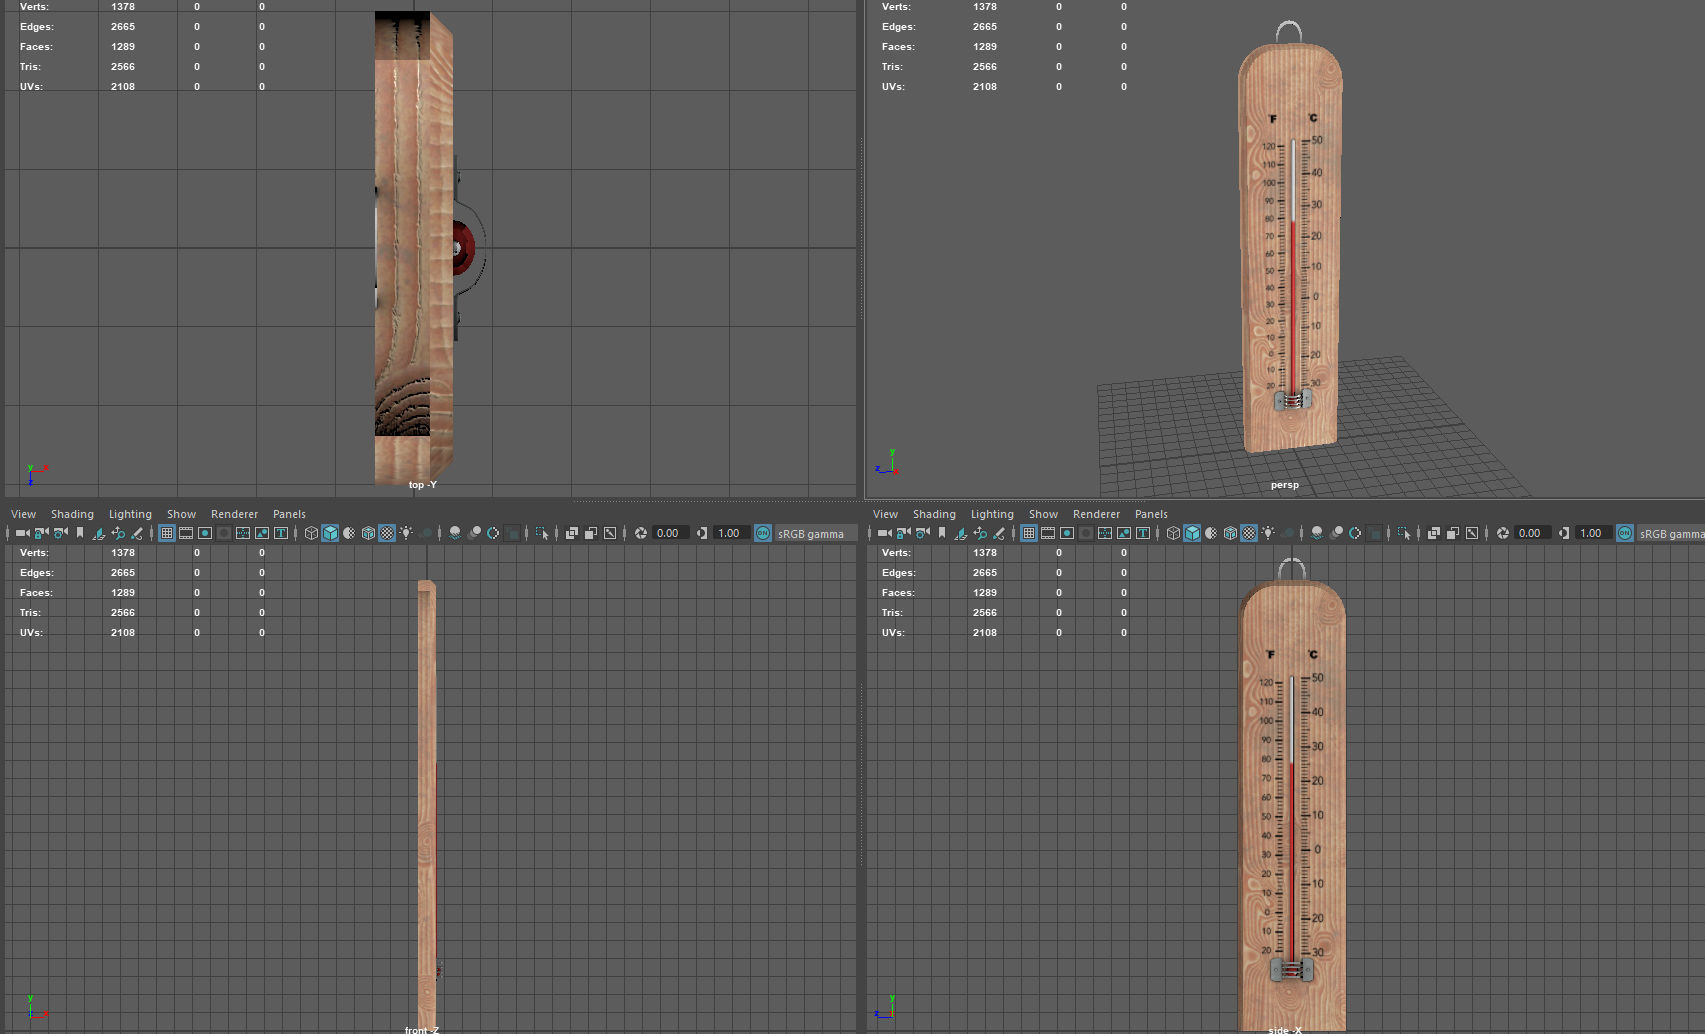This screenshot has height=1034, width=1705.
Task: Open Shading menu in side panel
Action: [934, 514]
